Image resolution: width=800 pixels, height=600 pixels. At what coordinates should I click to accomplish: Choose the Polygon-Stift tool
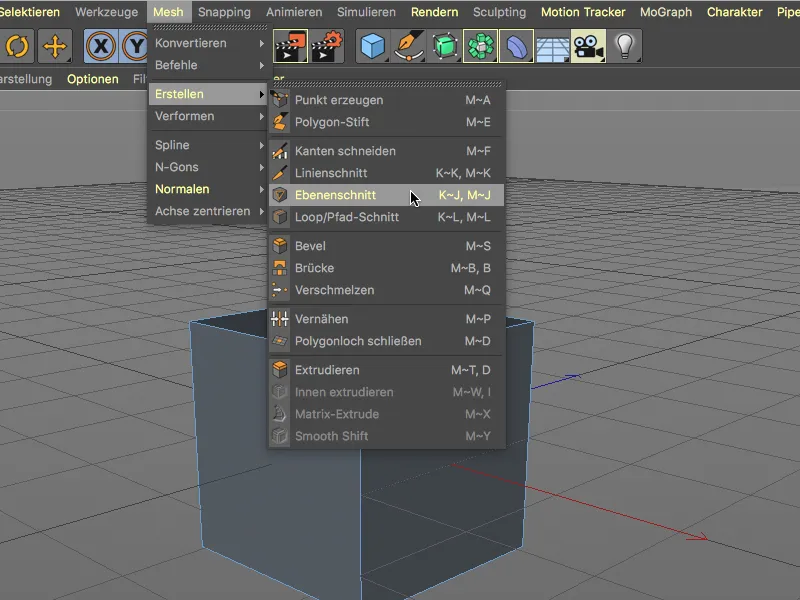(x=386, y=122)
